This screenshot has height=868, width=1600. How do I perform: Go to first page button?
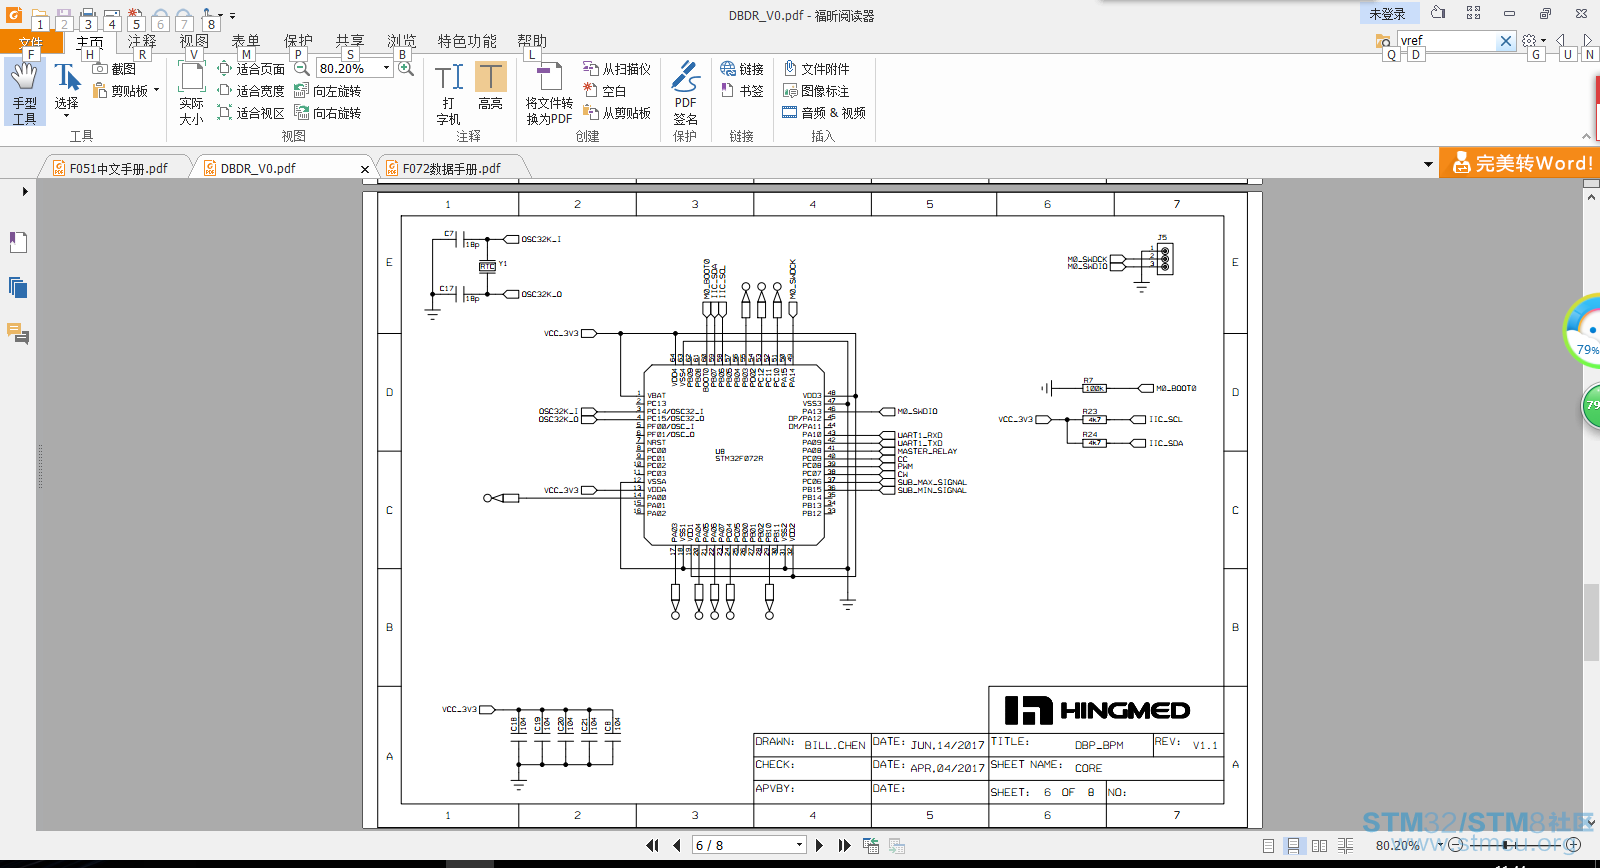(653, 845)
